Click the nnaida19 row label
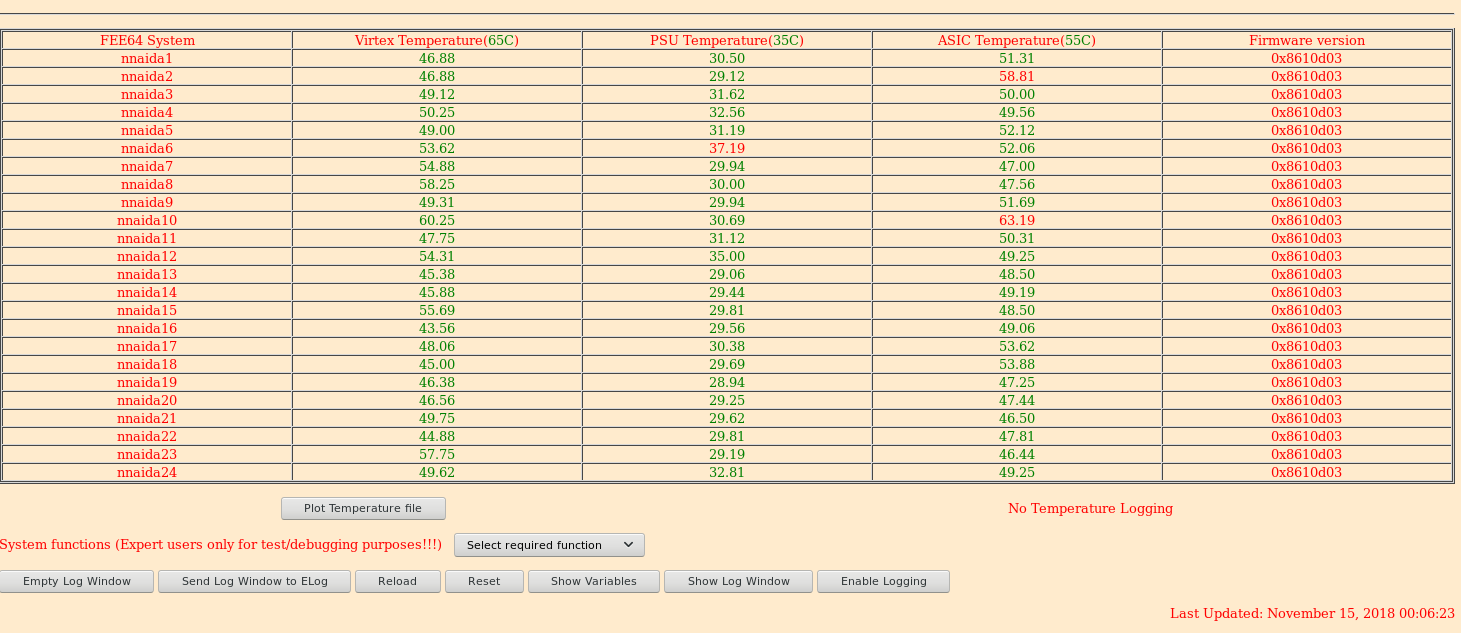1461x633 pixels. tap(147, 383)
